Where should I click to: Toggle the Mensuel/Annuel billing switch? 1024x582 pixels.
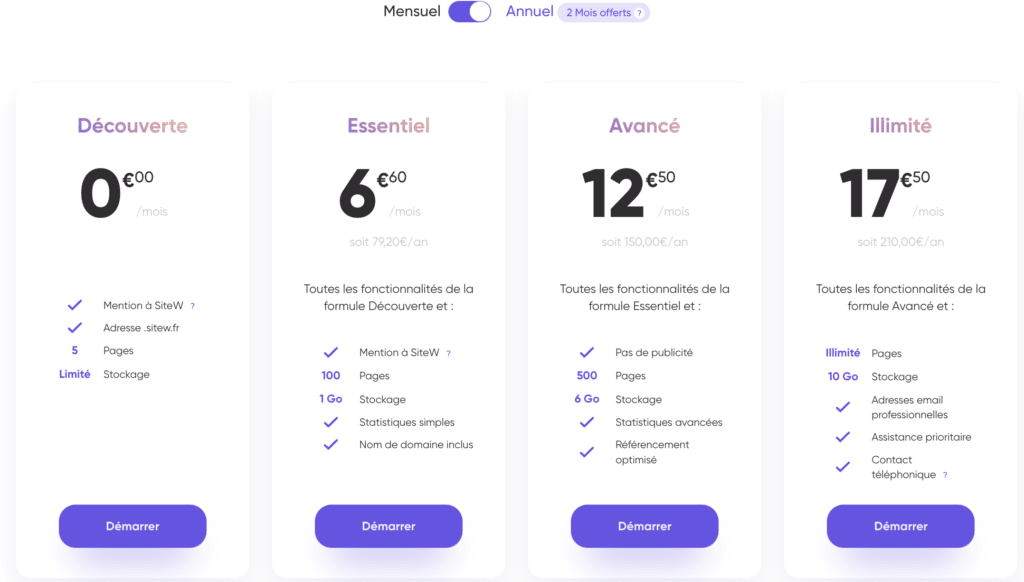pos(470,12)
